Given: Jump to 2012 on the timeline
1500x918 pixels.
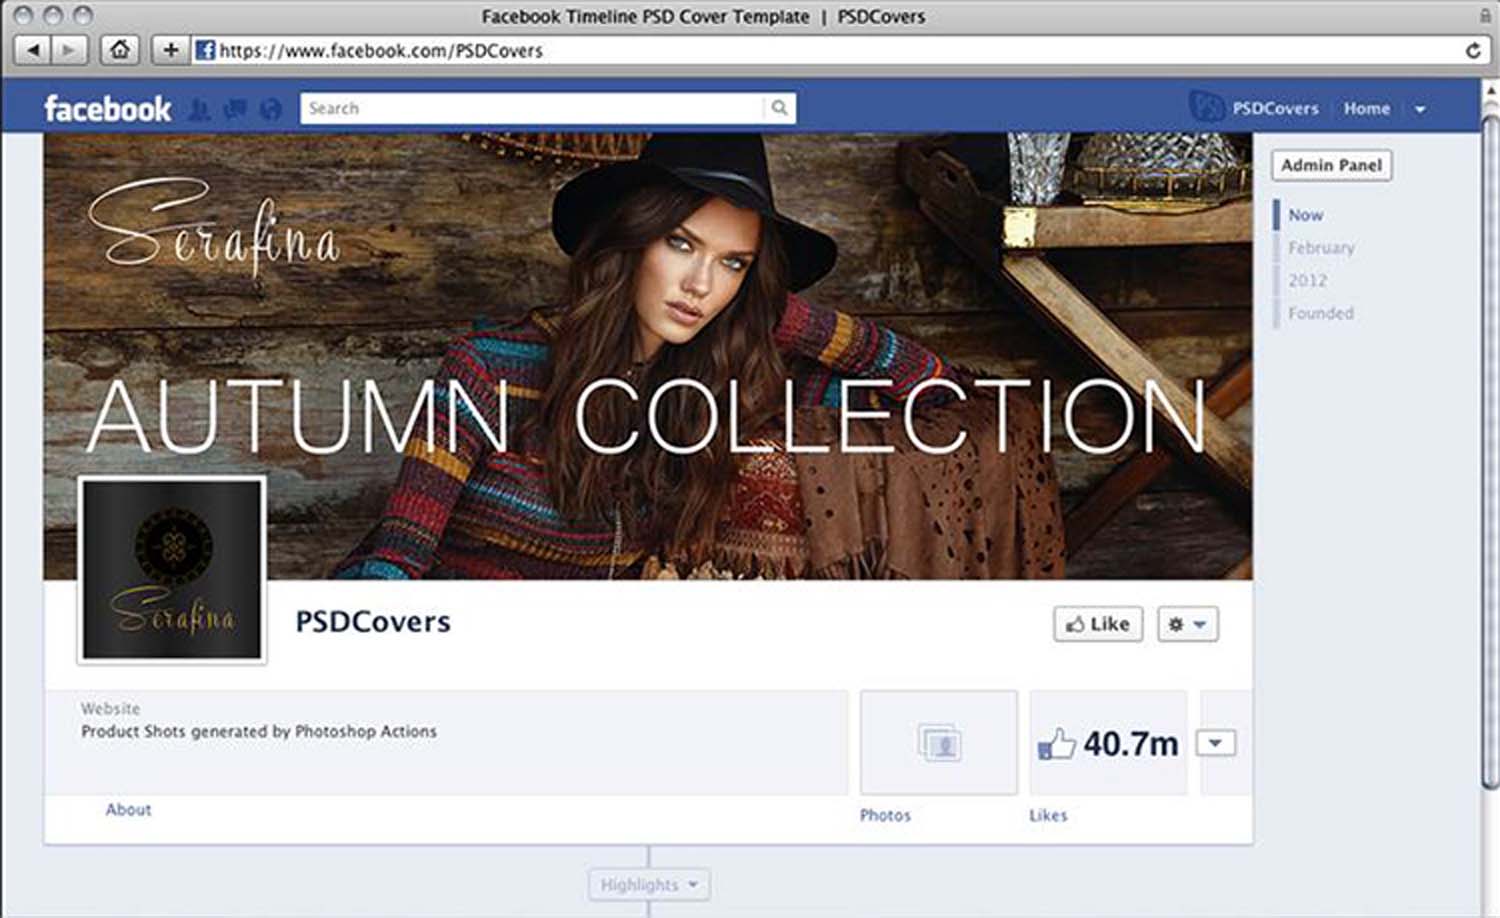Looking at the screenshot, I should [1307, 281].
